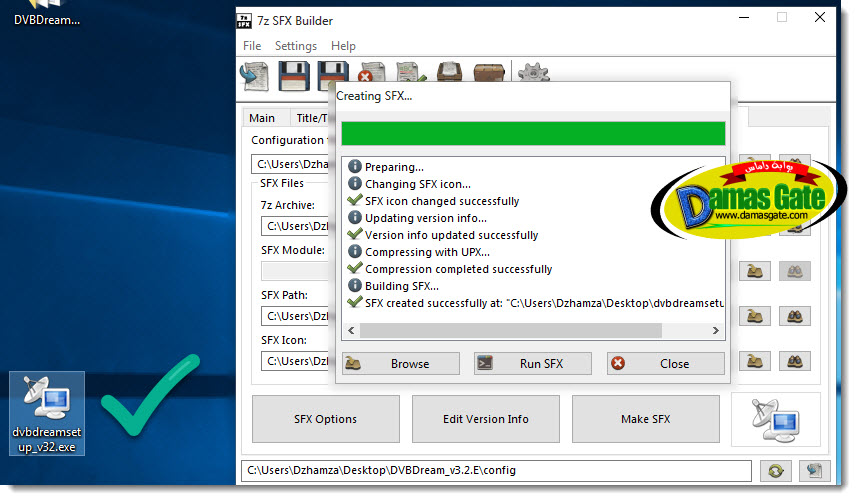Select the DVBDream desktop shortcut

pyautogui.click(x=47, y=14)
